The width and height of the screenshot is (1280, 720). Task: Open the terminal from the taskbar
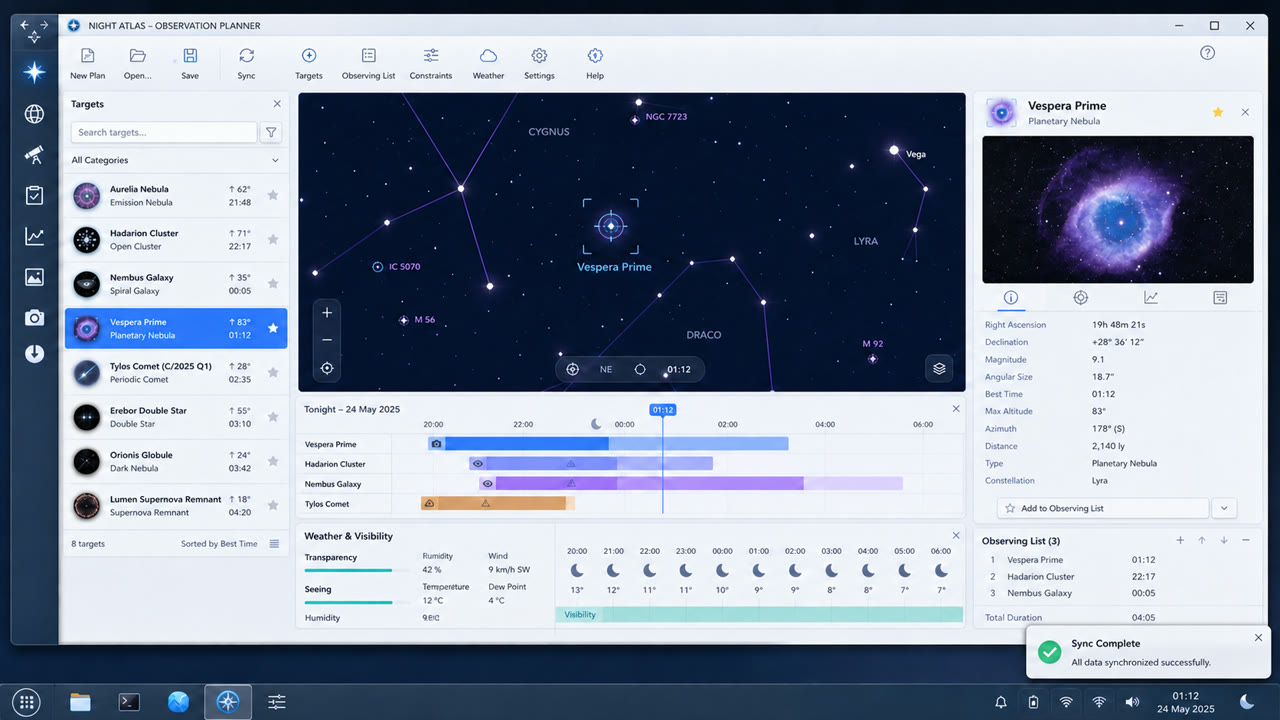129,702
